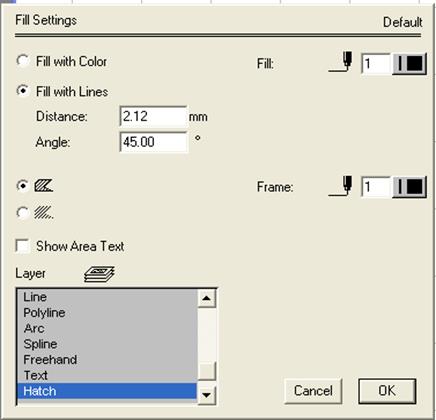Screen dimensions: 436x420
Task: Choose the hatch without frame radio button
Action: pyautogui.click(x=23, y=212)
